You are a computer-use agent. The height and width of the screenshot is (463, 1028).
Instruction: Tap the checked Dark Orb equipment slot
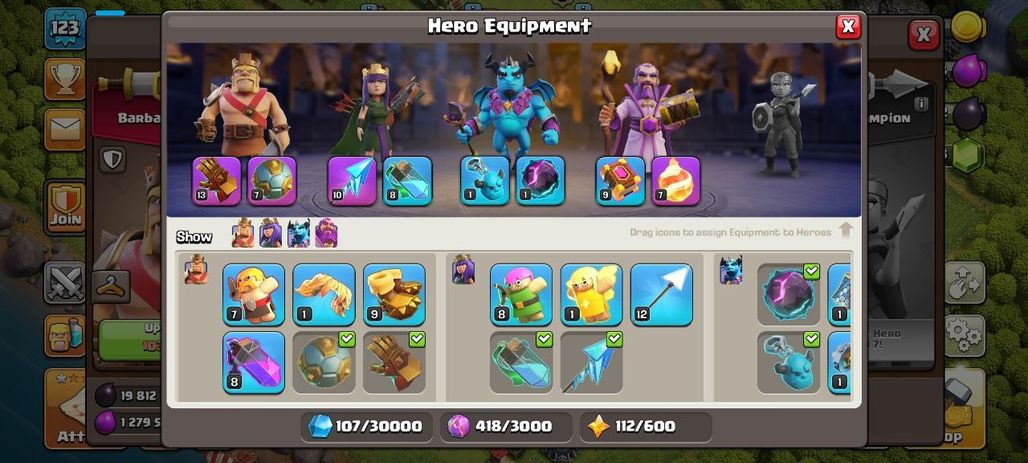789,294
